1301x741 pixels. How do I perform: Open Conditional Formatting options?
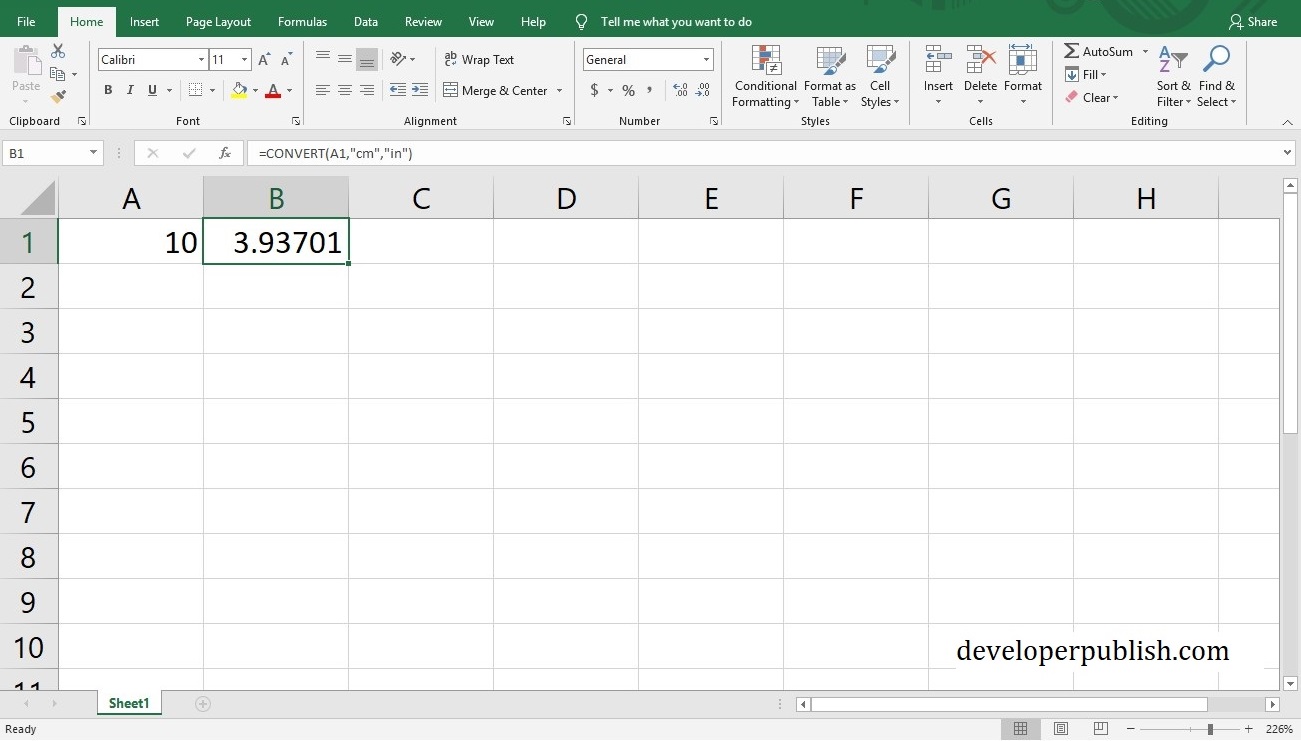[765, 77]
